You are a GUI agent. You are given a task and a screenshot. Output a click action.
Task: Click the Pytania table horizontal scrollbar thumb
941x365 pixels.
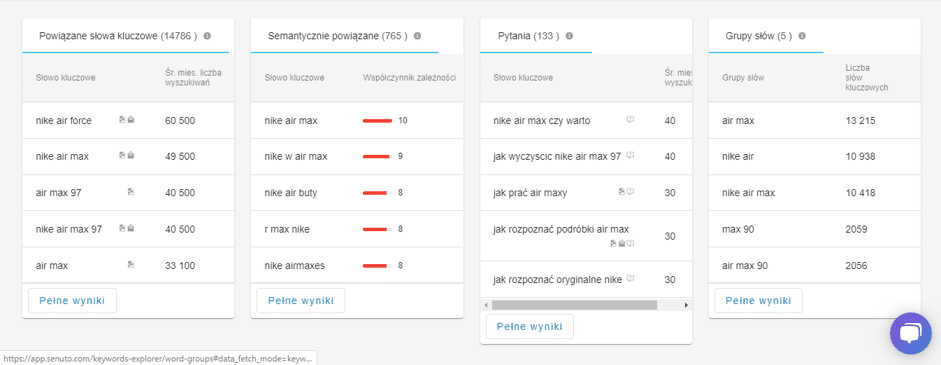click(574, 305)
